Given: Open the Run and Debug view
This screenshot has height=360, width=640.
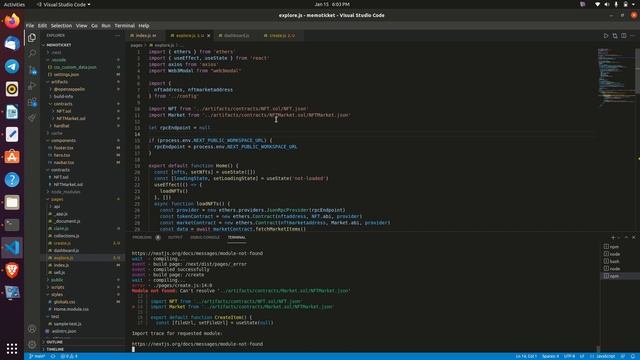Looking at the screenshot, I should (x=32, y=86).
